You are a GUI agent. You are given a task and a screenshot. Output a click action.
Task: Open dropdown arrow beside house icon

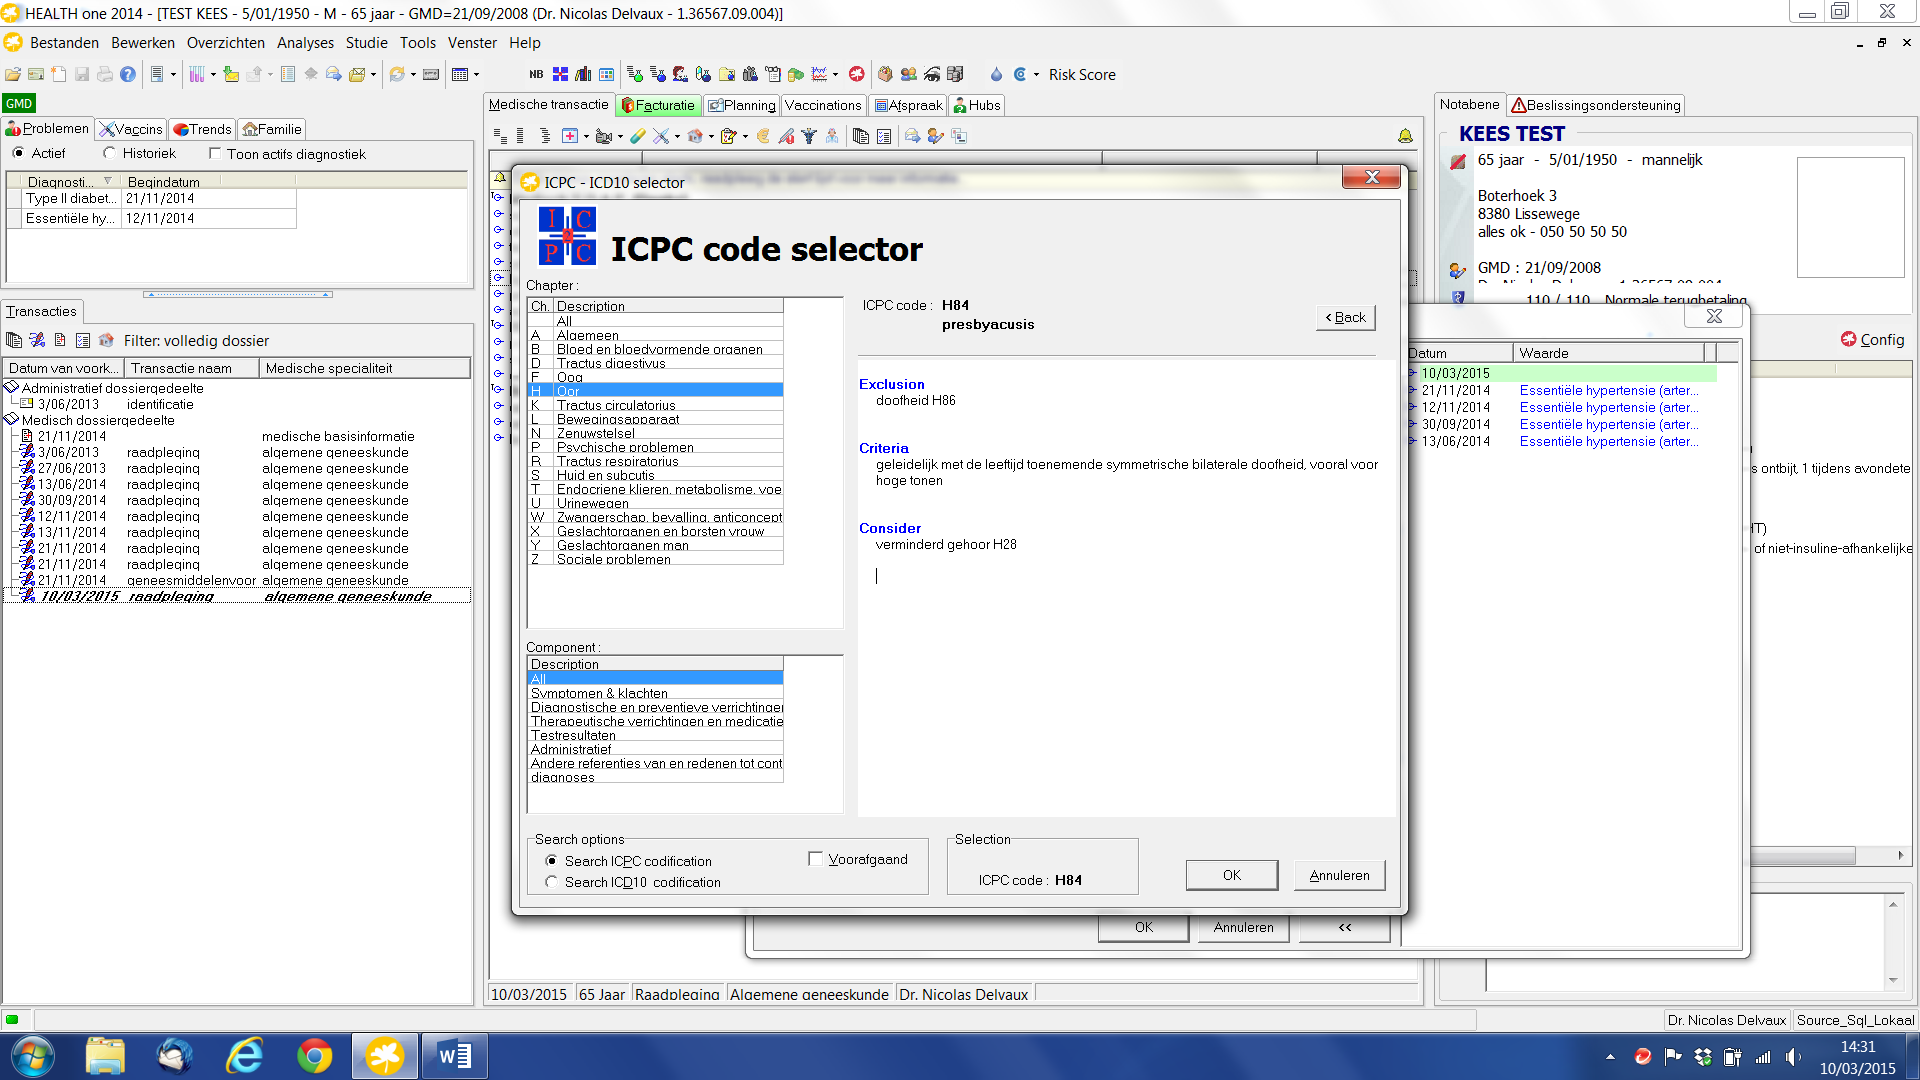point(711,137)
